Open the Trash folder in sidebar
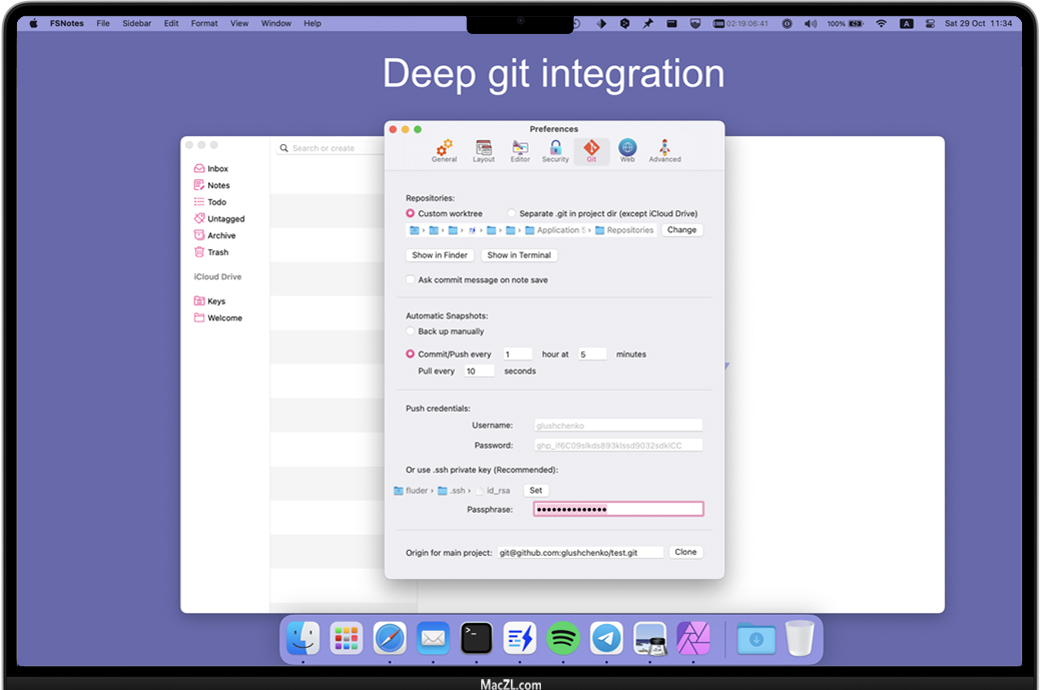This screenshot has height=690, width=1040. pos(217,252)
